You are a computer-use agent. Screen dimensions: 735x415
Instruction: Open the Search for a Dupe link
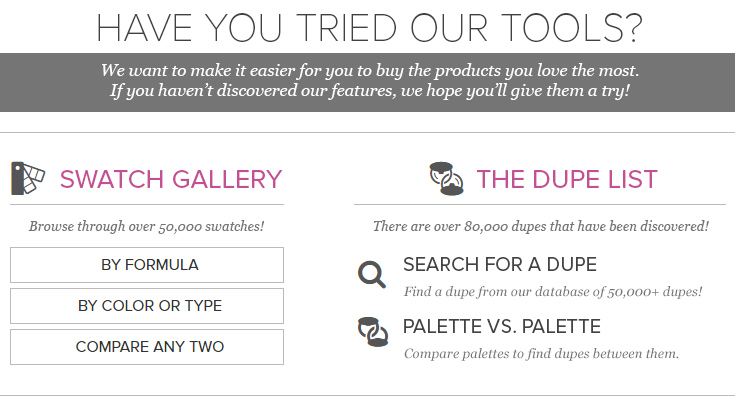[x=500, y=264]
